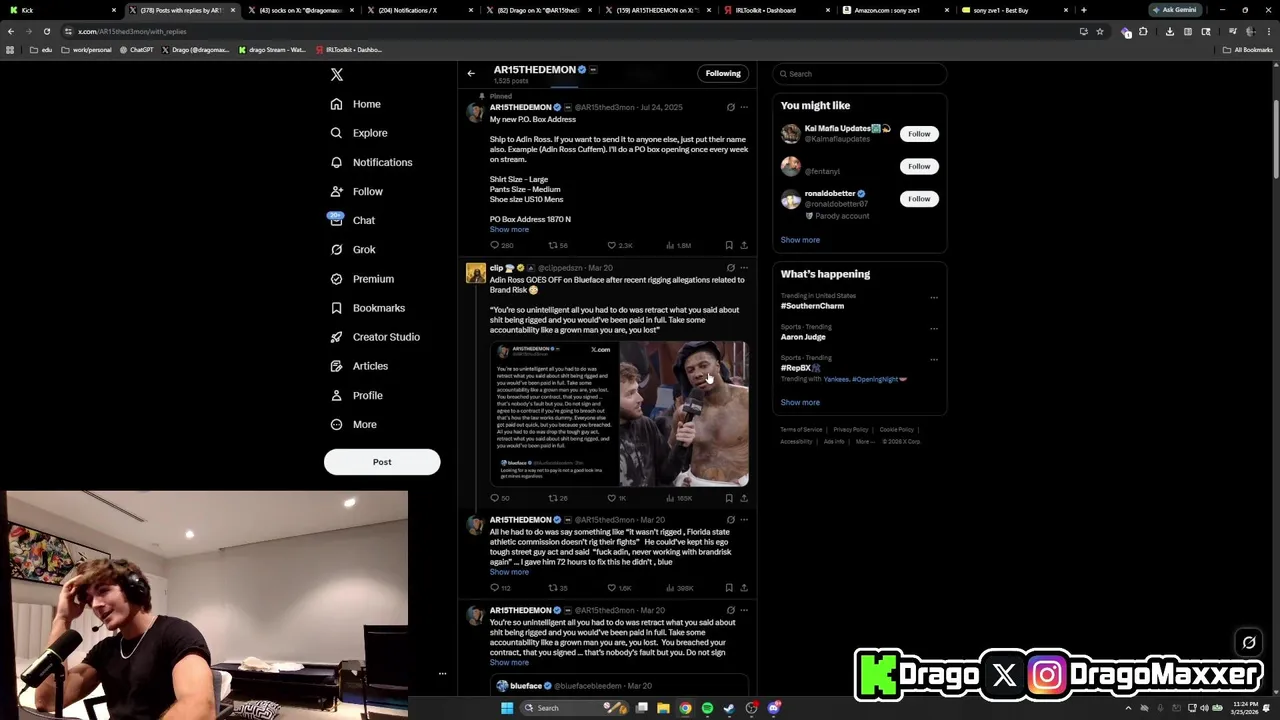Screen dimensions: 1280x720
Task: Click the X logo in the sidebar
Action: click(337, 75)
